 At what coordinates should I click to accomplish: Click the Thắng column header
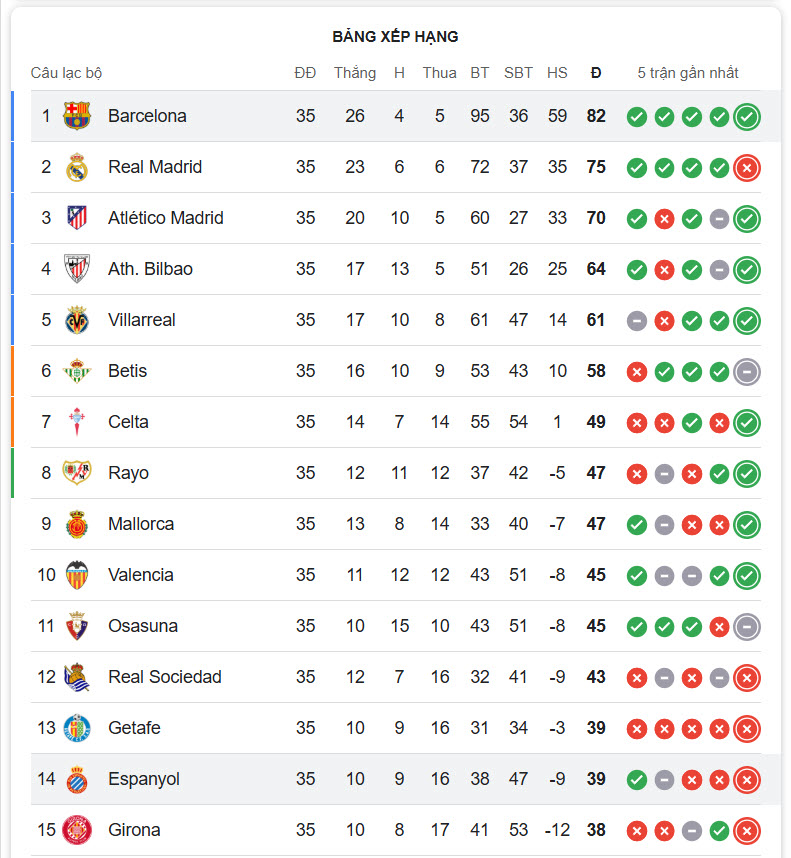(355, 73)
